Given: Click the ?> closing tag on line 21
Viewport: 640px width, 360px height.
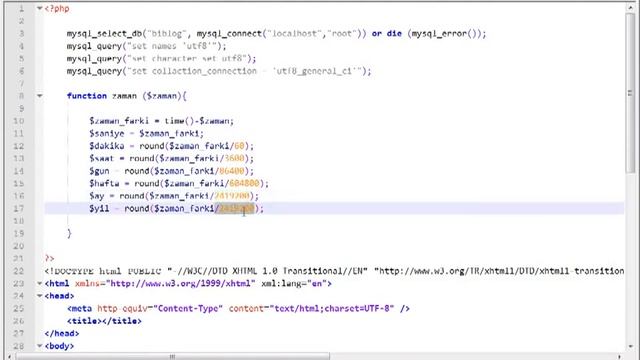Looking at the screenshot, I should (x=49, y=258).
